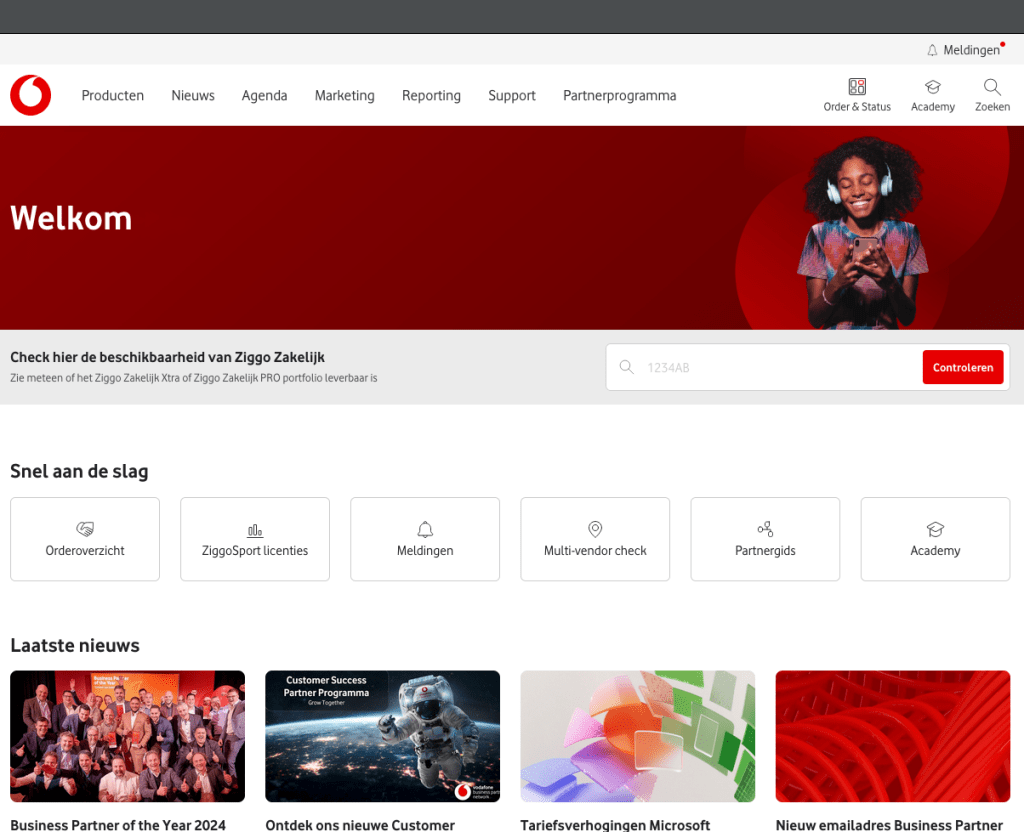Open the Multi-vendor check location tile
Viewport: 1024px width, 832px height.
pyautogui.click(x=595, y=539)
